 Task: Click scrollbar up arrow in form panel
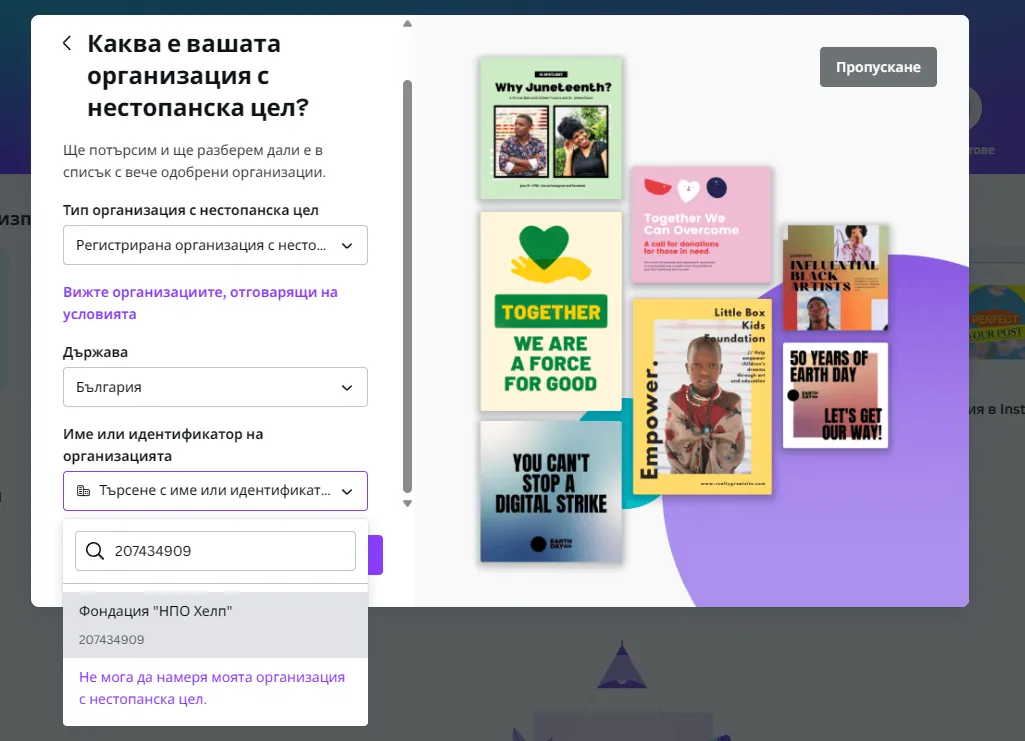click(x=407, y=23)
